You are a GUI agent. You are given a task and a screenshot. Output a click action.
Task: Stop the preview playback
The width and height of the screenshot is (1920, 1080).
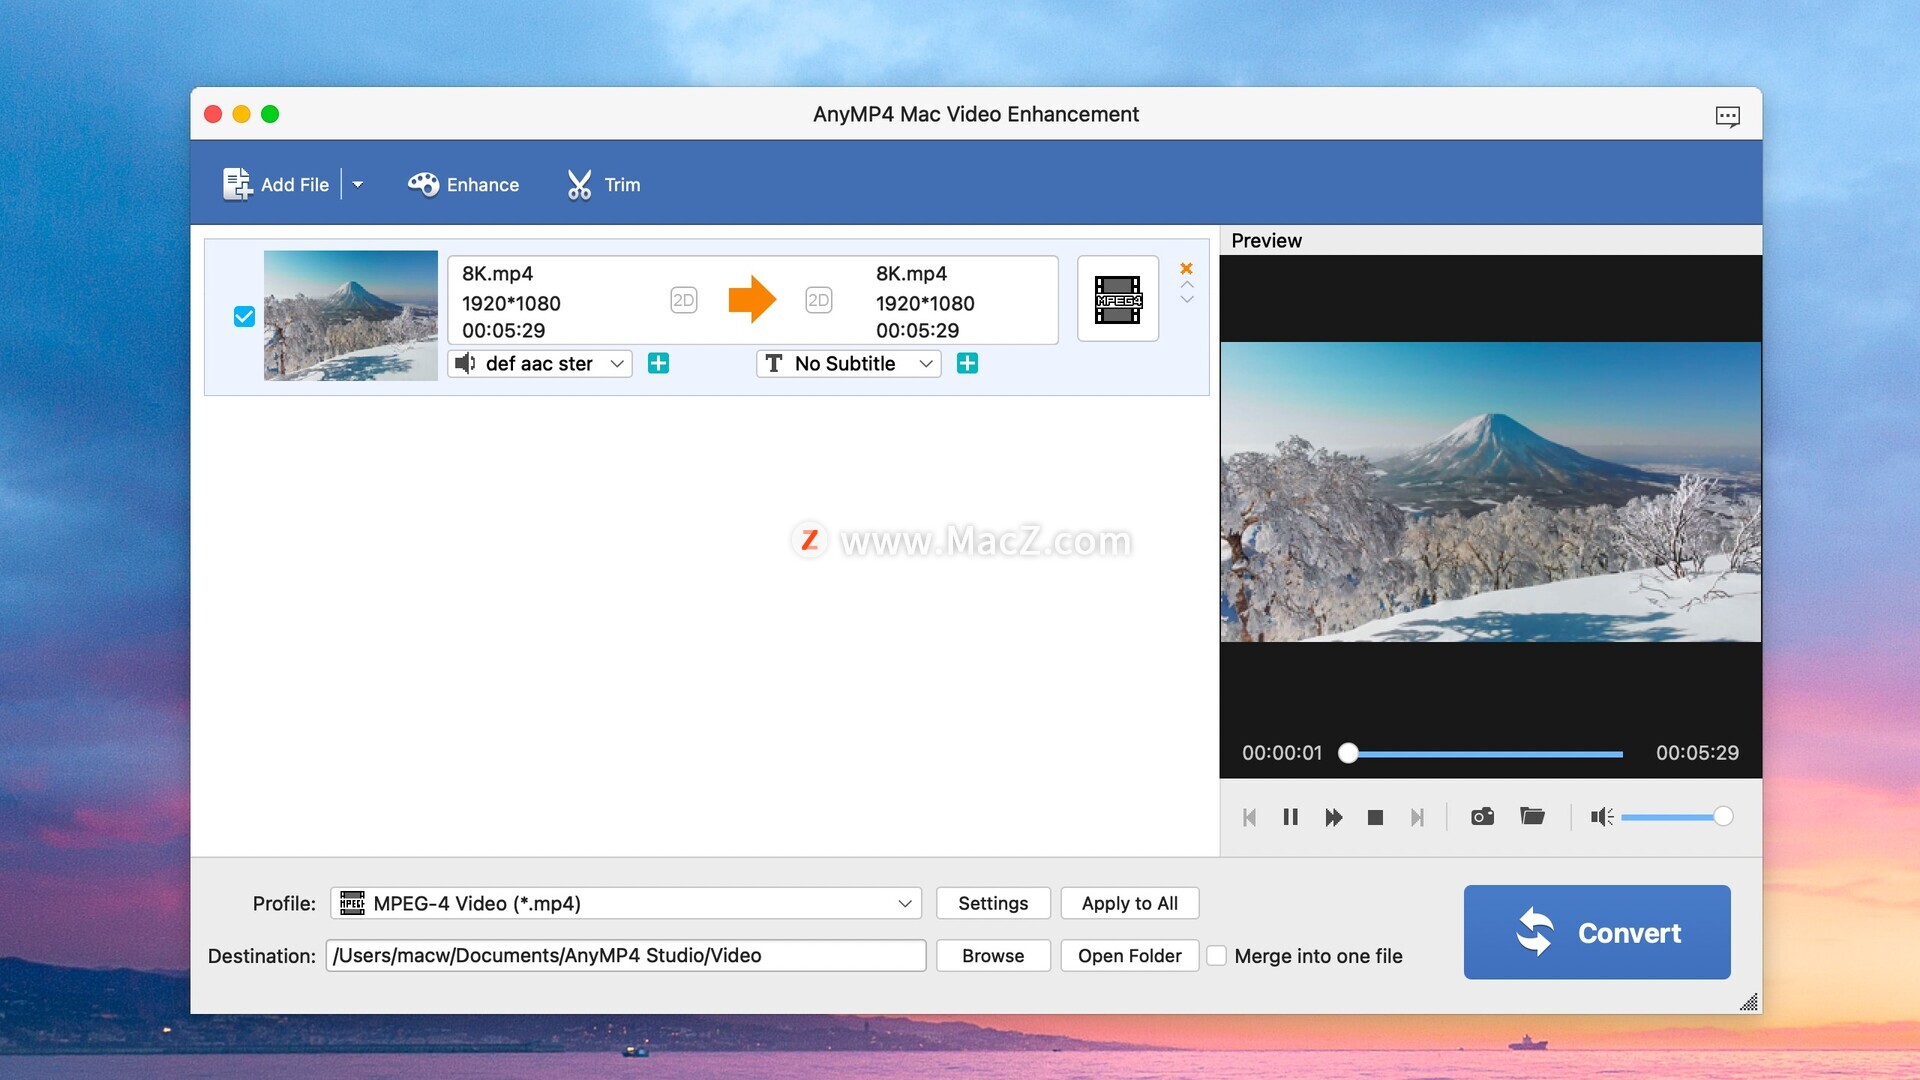point(1375,818)
